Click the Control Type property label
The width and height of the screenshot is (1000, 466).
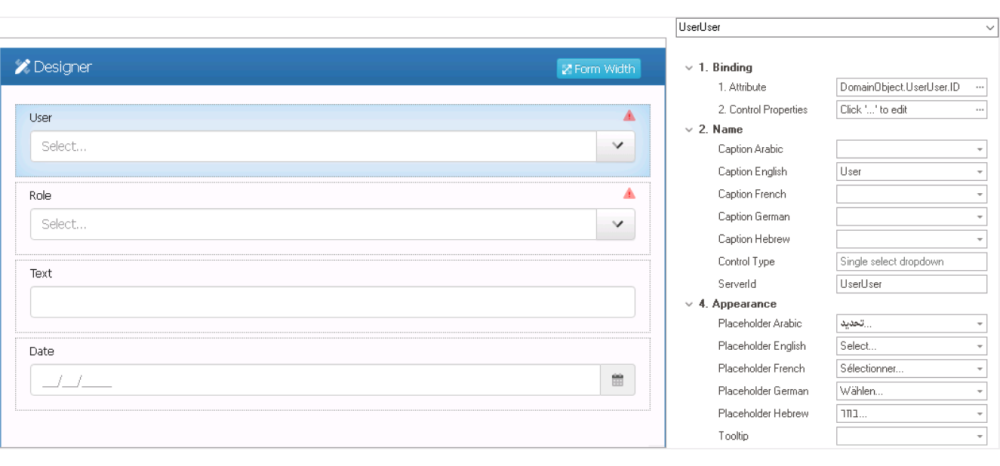point(746,261)
